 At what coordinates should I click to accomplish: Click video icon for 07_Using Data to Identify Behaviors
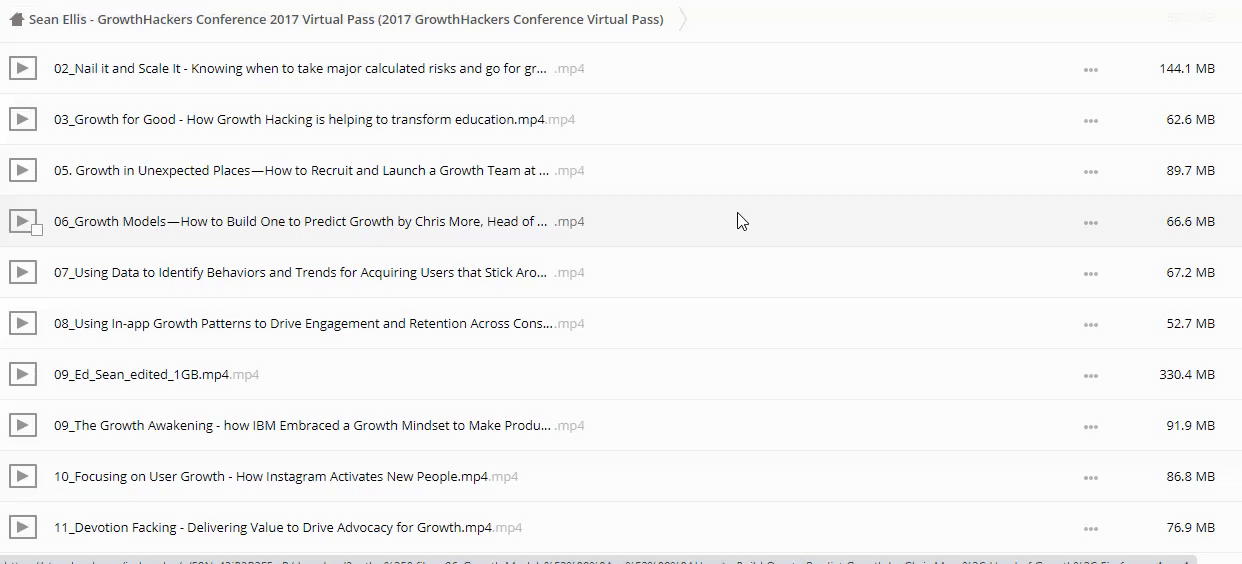tap(23, 273)
